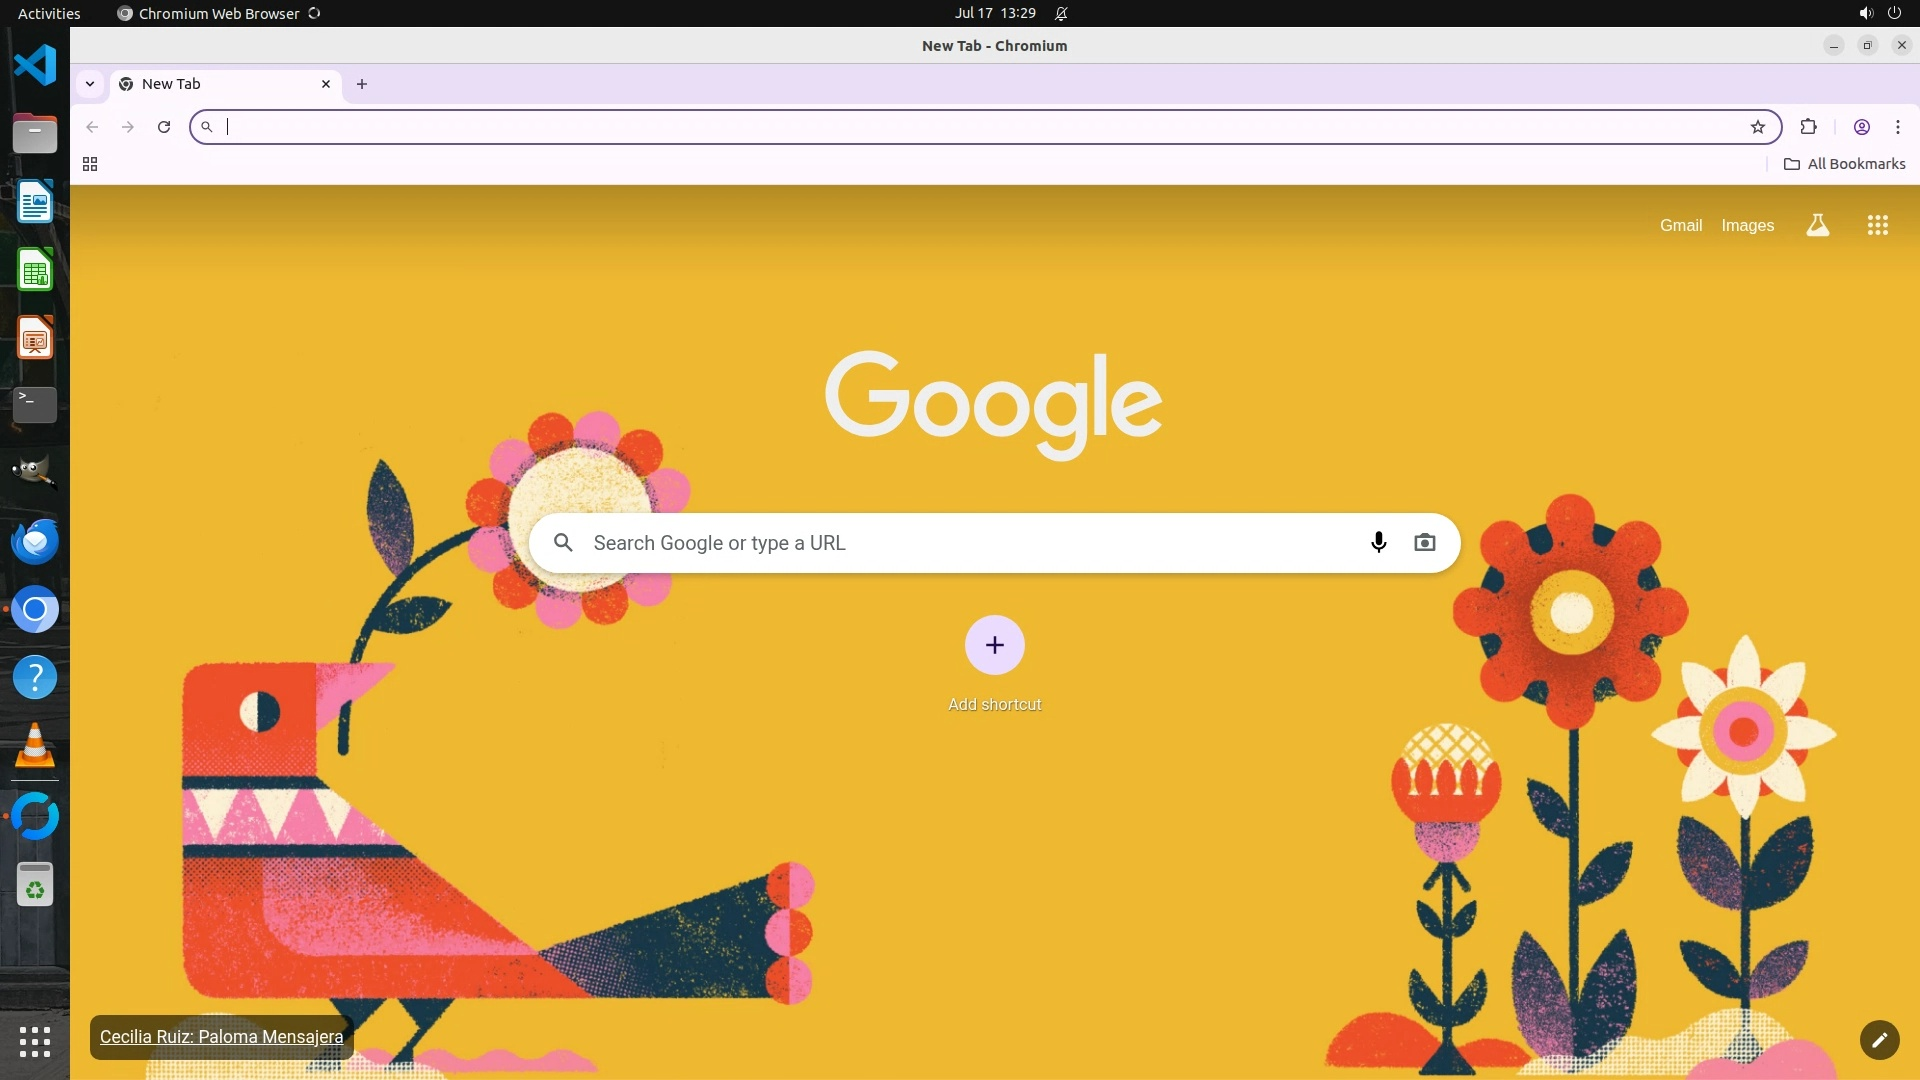Click the Customize Chromium pencil button
Viewport: 1920px width, 1080px height.
[x=1879, y=1039]
